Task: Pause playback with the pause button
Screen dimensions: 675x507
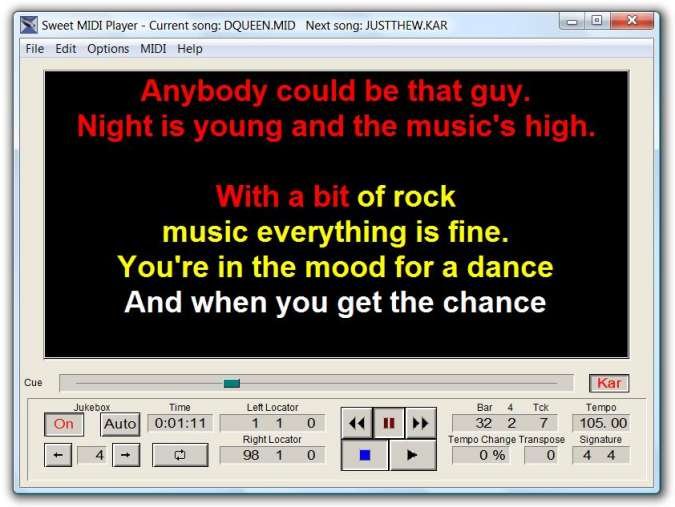Action: click(389, 423)
